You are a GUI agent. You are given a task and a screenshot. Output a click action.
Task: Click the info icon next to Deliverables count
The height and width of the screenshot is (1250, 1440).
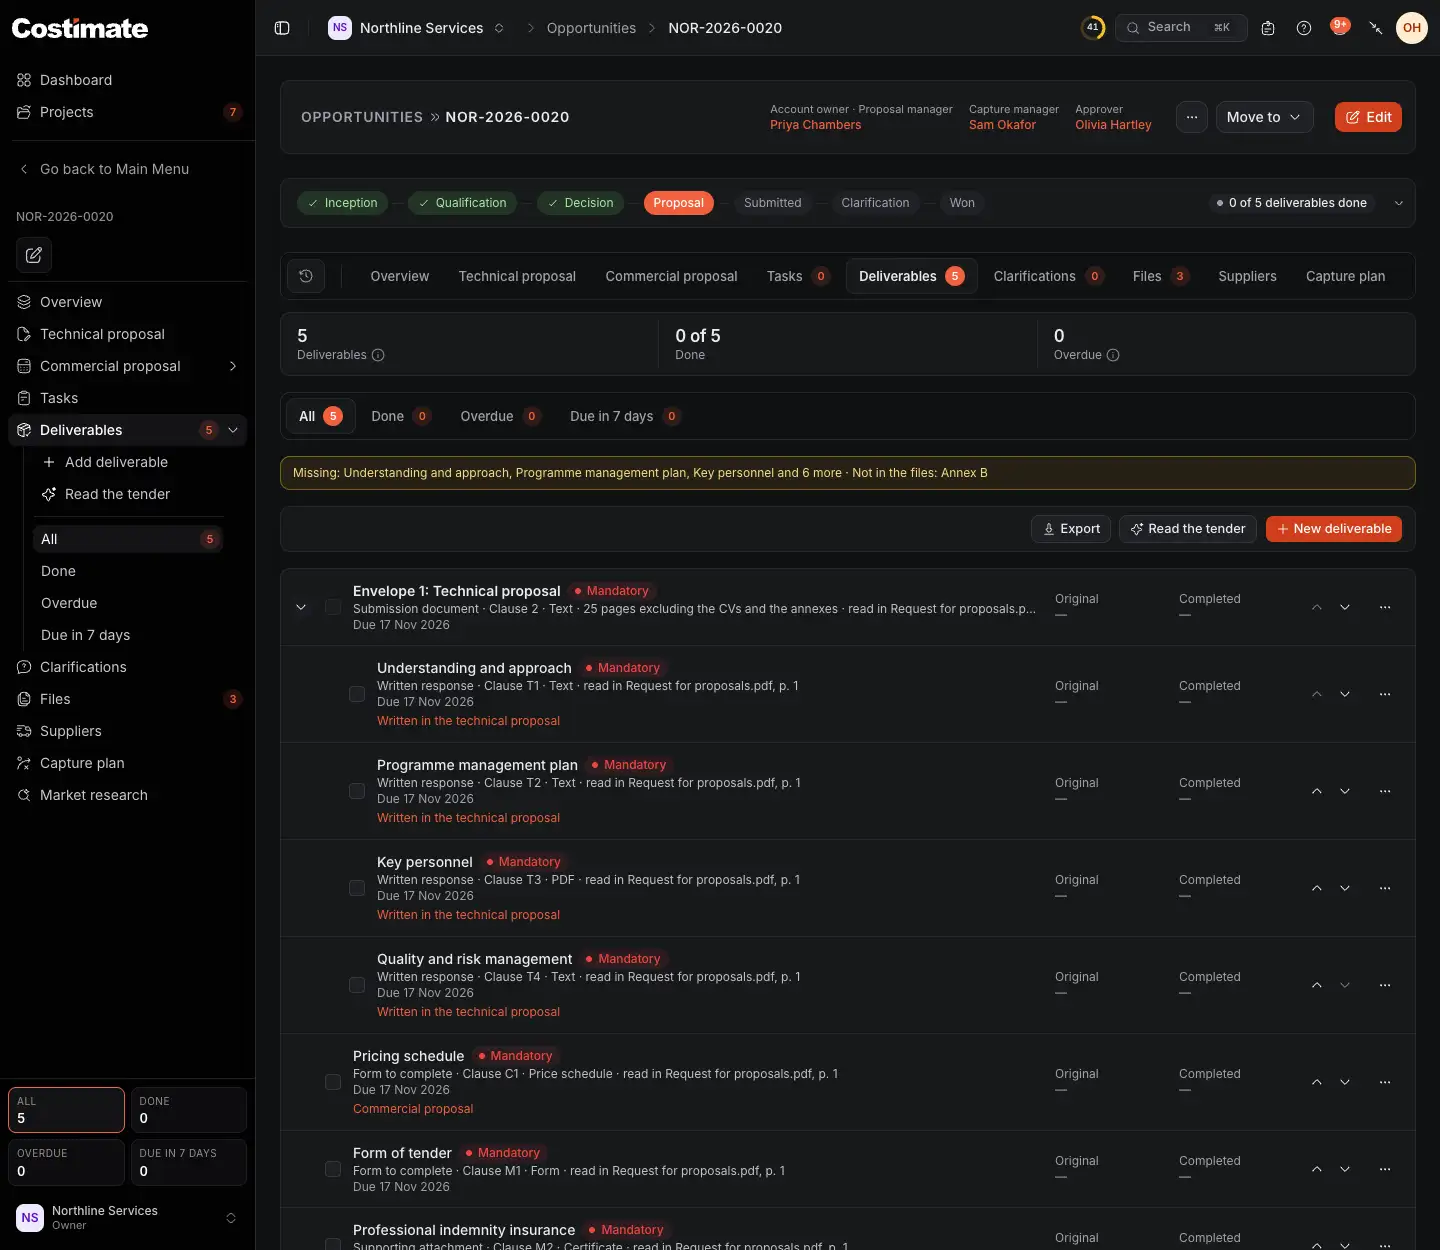pyautogui.click(x=378, y=355)
